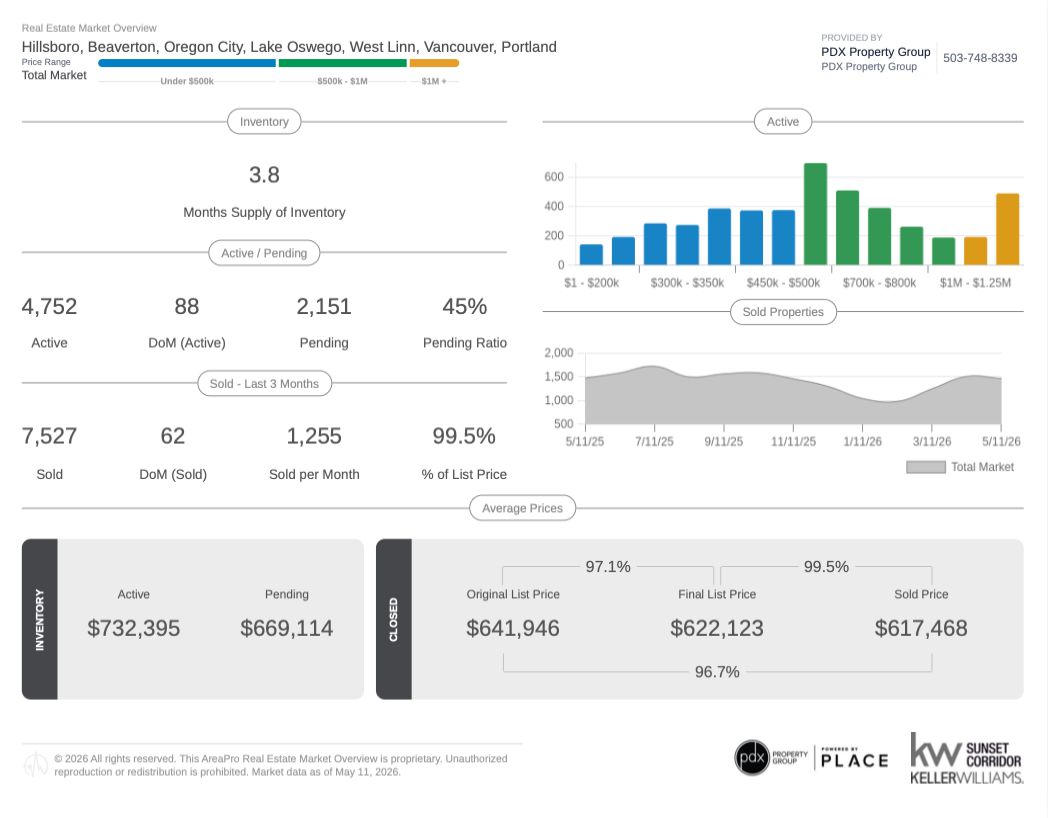Click the Keller Williams Sunset Corridor logo
This screenshot has height=818, width=1048.
click(x=966, y=759)
